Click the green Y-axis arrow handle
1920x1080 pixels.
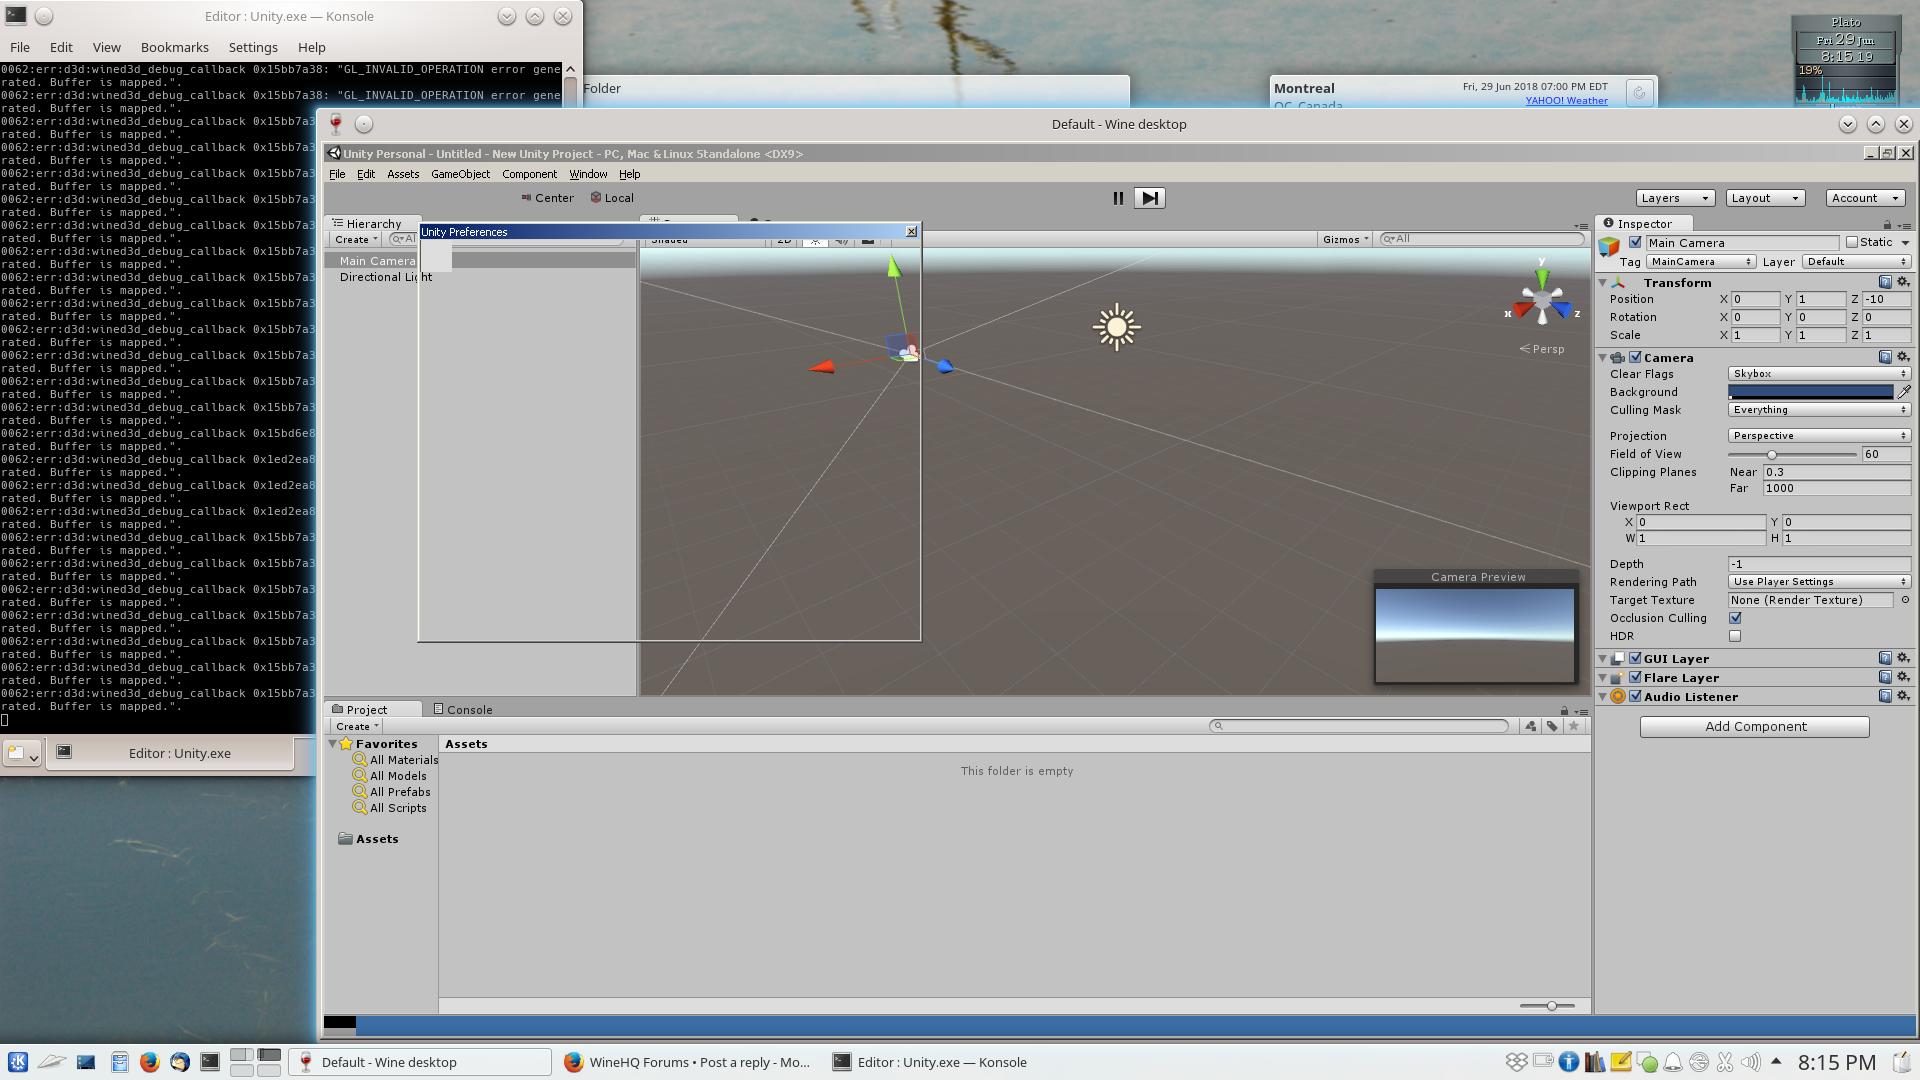(893, 266)
